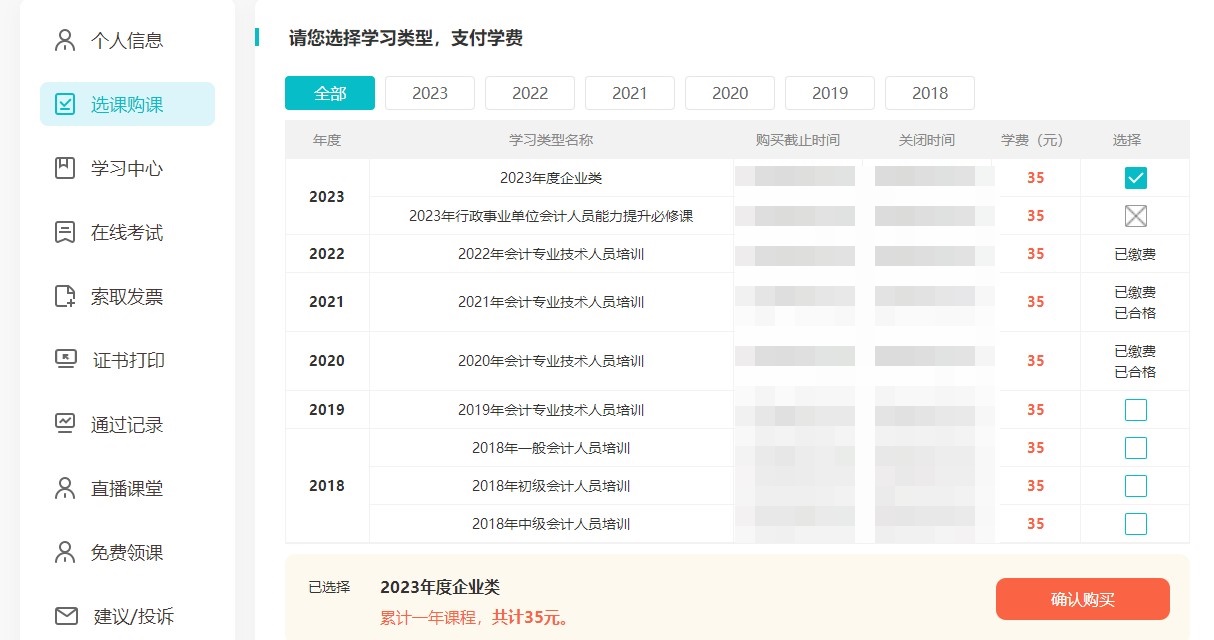Check the 2018年中级会计人员培训 checkbox

[x=1135, y=524]
